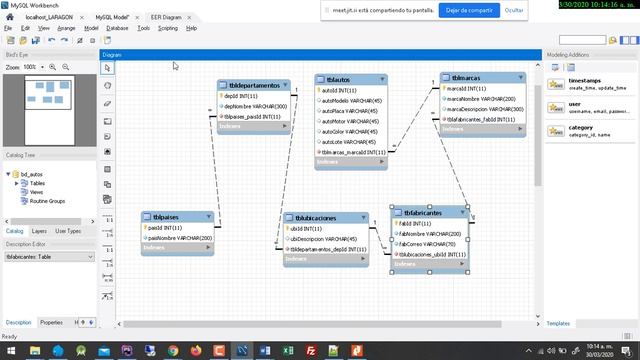Select the hand pan tool
This screenshot has width=640, height=360.
point(107,86)
